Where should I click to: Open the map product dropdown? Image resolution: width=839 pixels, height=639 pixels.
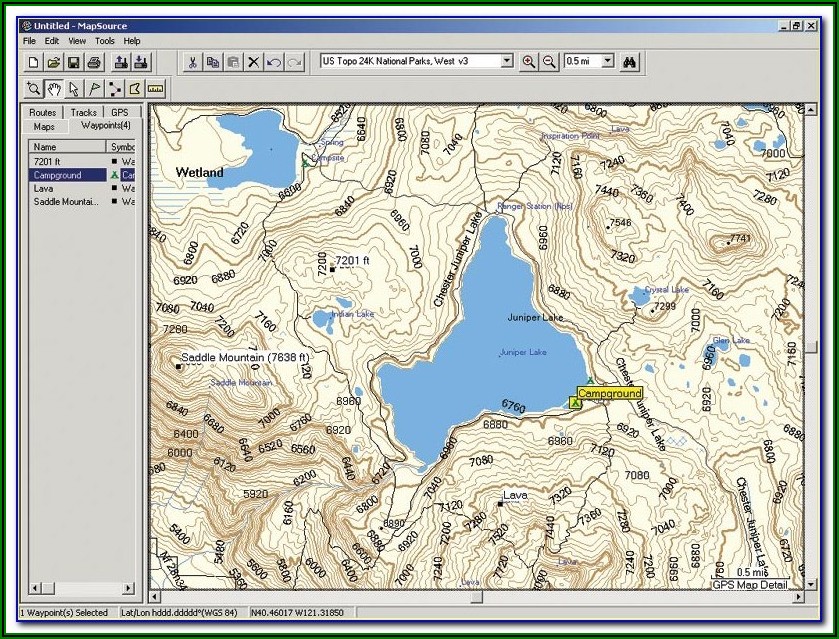tap(506, 61)
